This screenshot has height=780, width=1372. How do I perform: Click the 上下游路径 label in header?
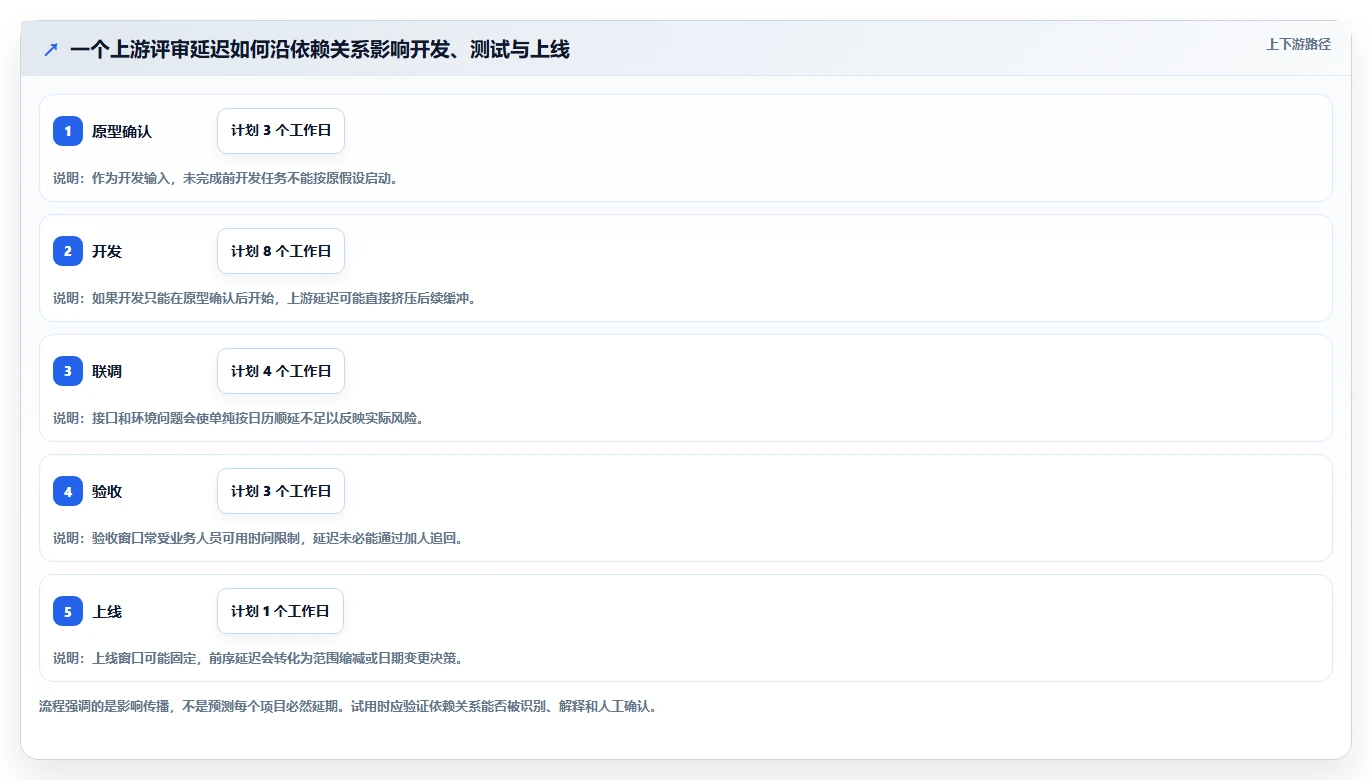[x=1298, y=45]
